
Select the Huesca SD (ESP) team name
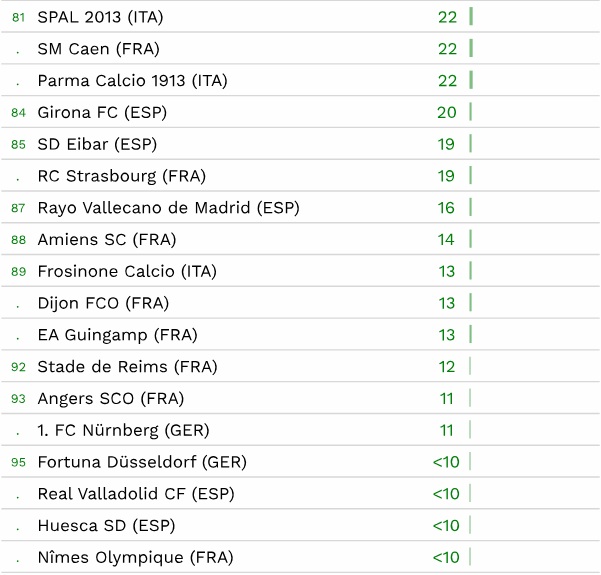tap(106, 526)
